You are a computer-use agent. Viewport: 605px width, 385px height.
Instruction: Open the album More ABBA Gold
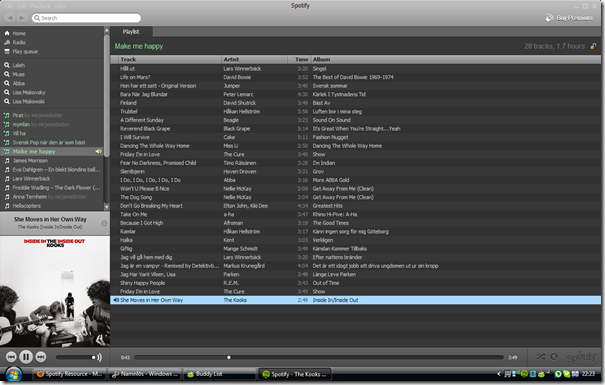331,180
